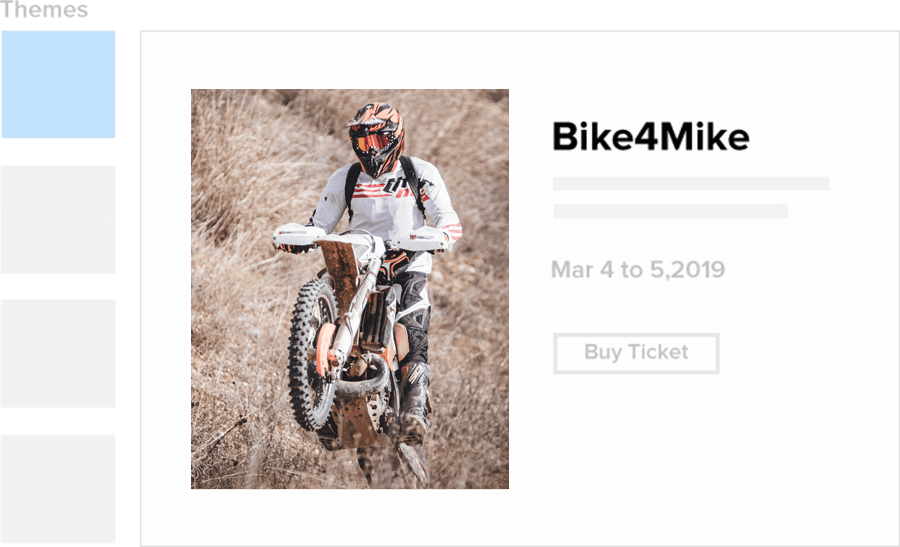
Task: Click the shorter grey description placeholder line
Action: pos(670,211)
